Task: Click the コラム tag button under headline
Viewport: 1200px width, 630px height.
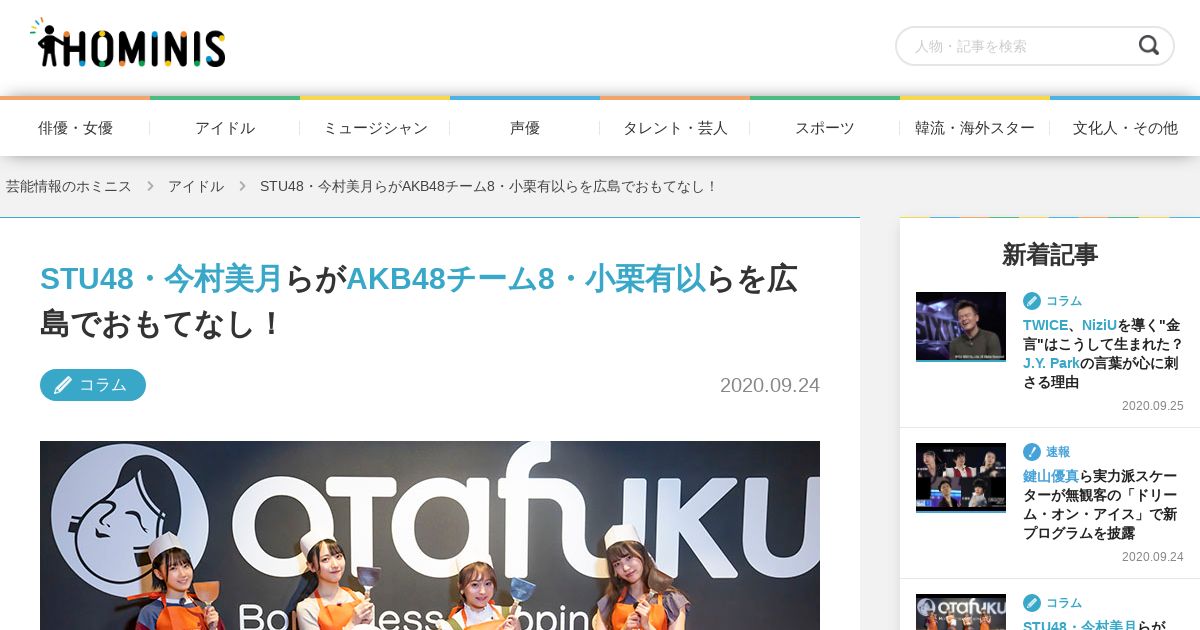Action: click(x=93, y=385)
